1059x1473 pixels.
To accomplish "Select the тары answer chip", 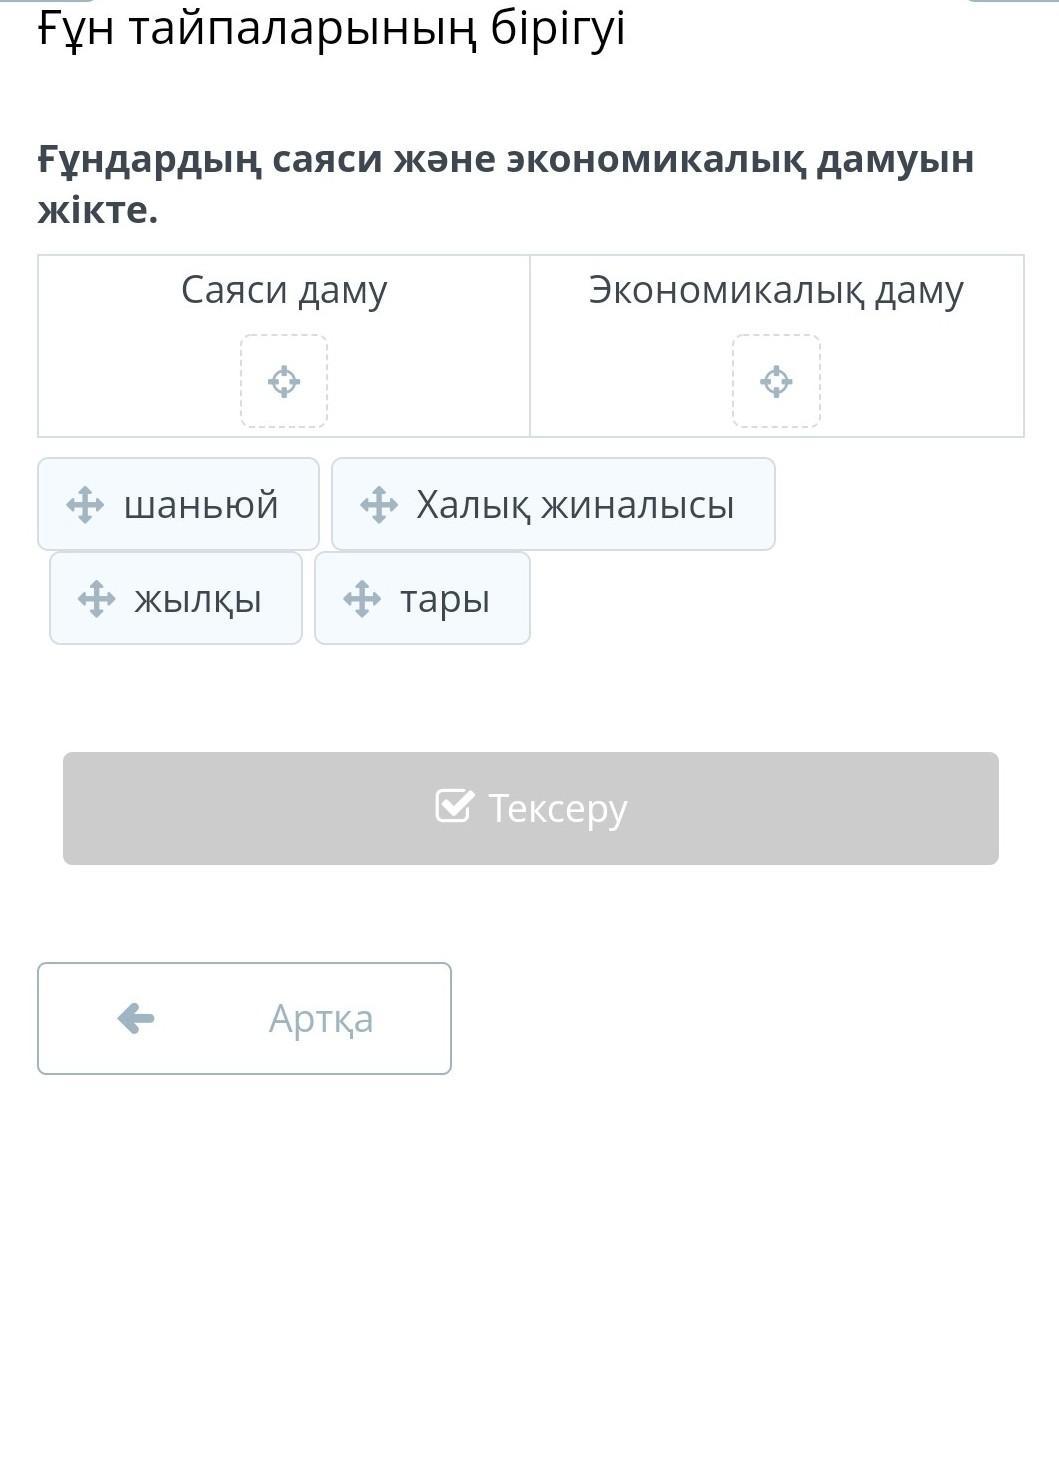I will 422,598.
